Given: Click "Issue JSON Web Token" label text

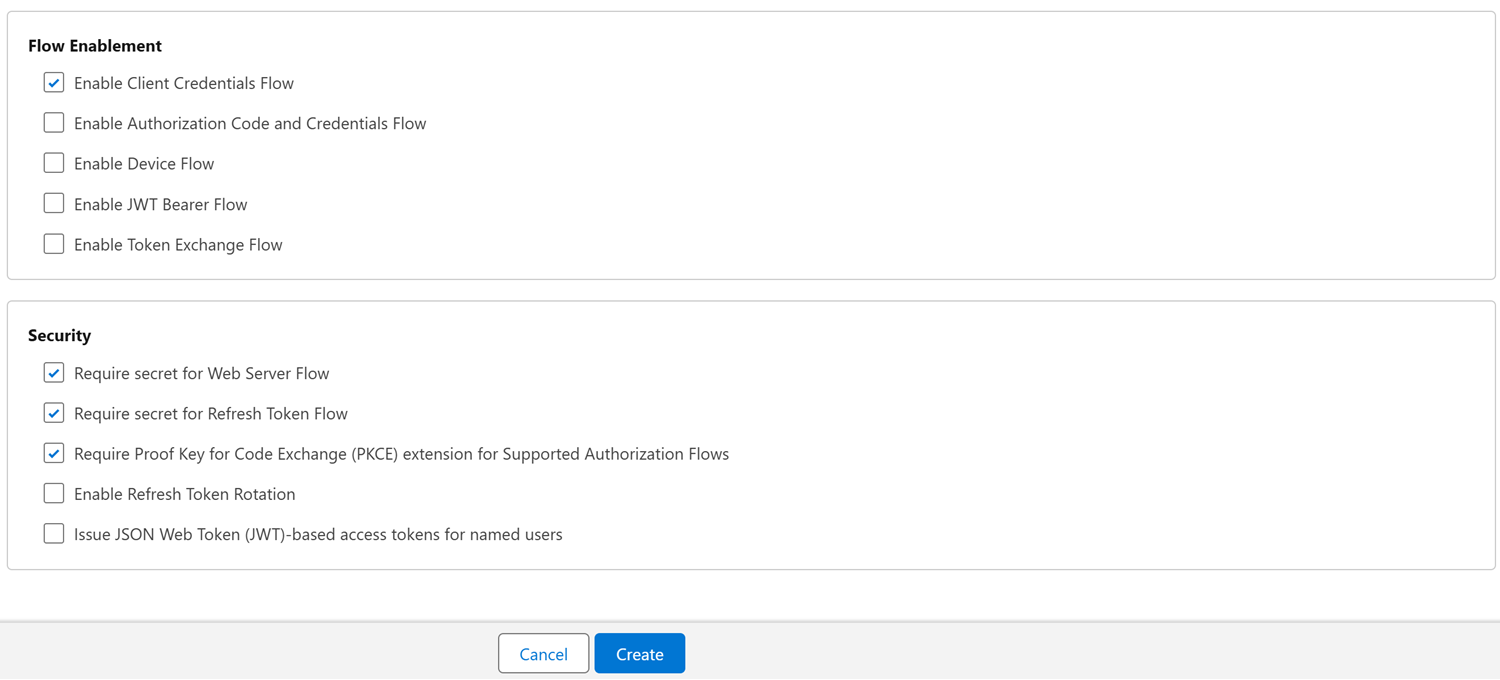Looking at the screenshot, I should (318, 535).
